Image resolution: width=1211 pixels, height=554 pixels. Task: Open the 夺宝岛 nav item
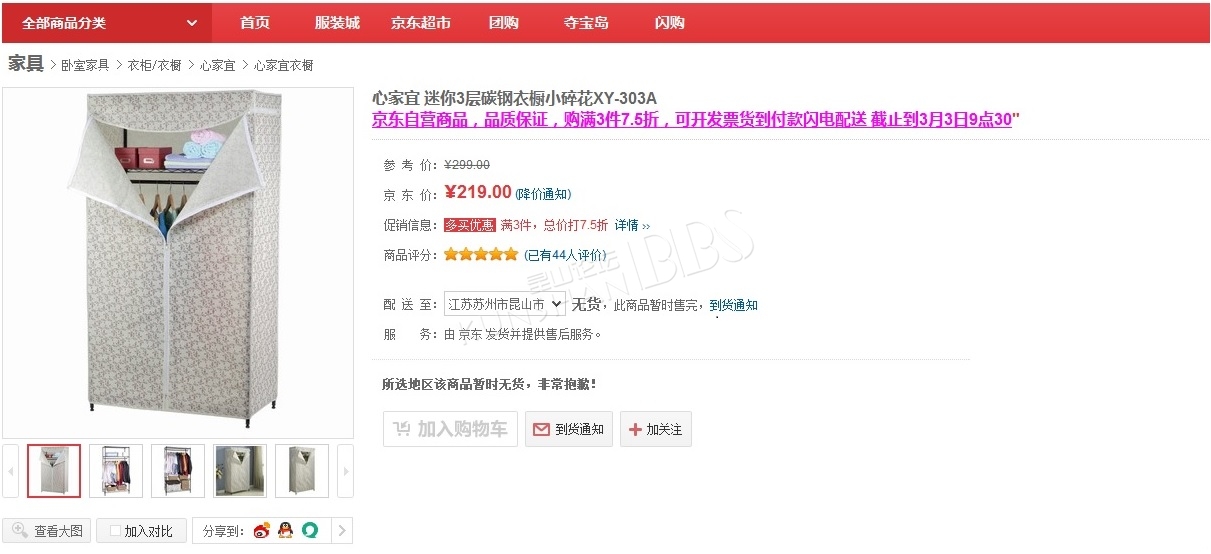point(586,23)
